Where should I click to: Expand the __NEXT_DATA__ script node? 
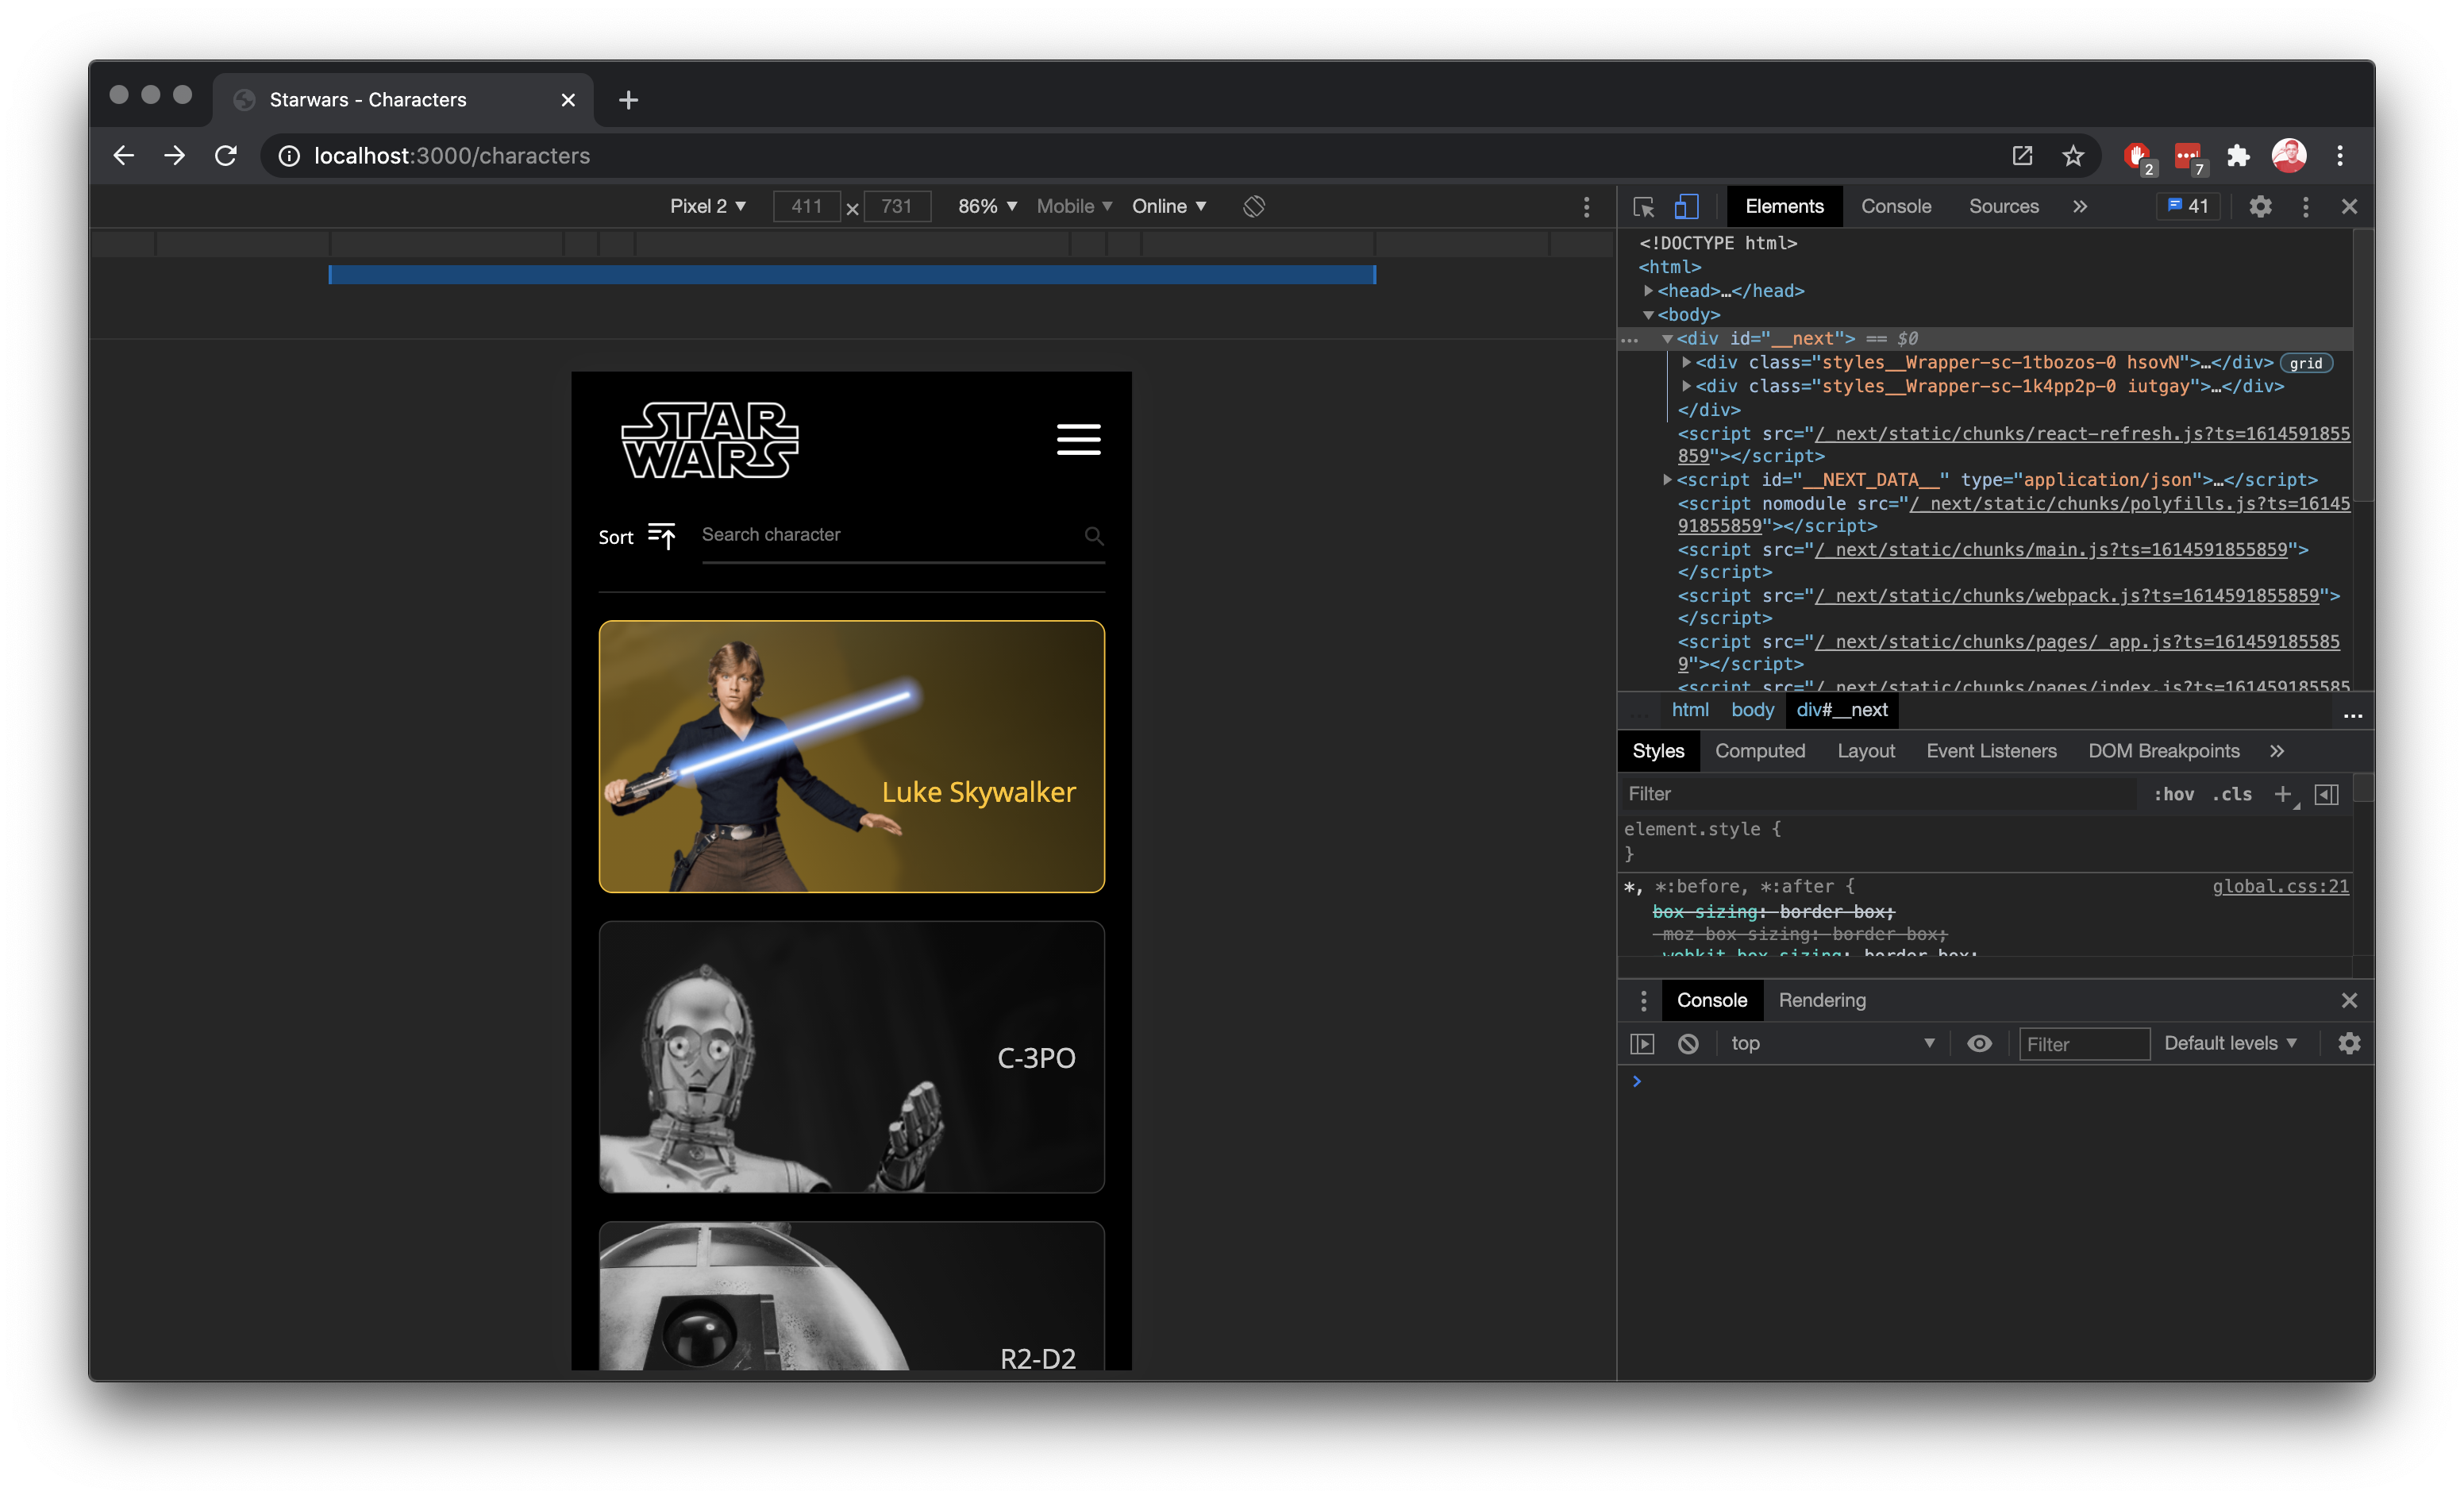coord(1667,480)
